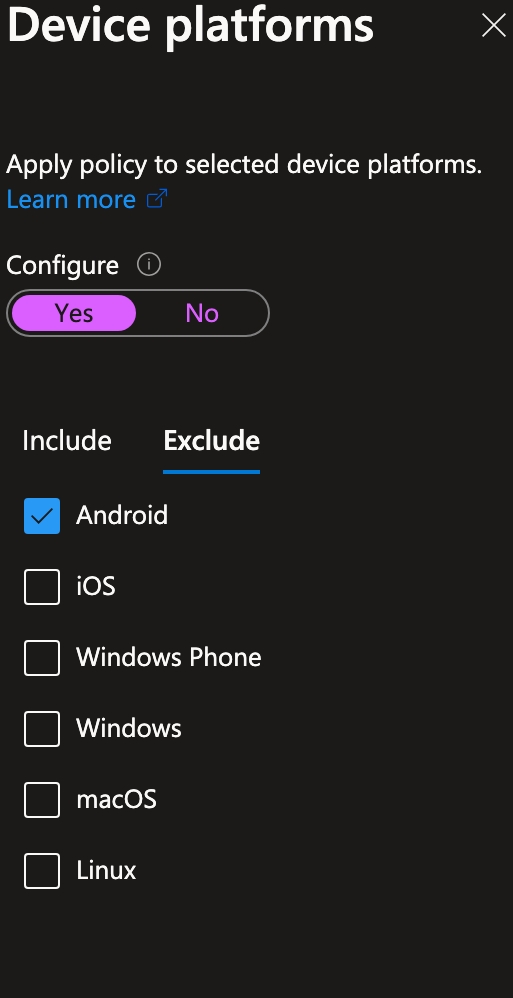
Task: Check the Windows platform checkbox
Action: coord(42,729)
